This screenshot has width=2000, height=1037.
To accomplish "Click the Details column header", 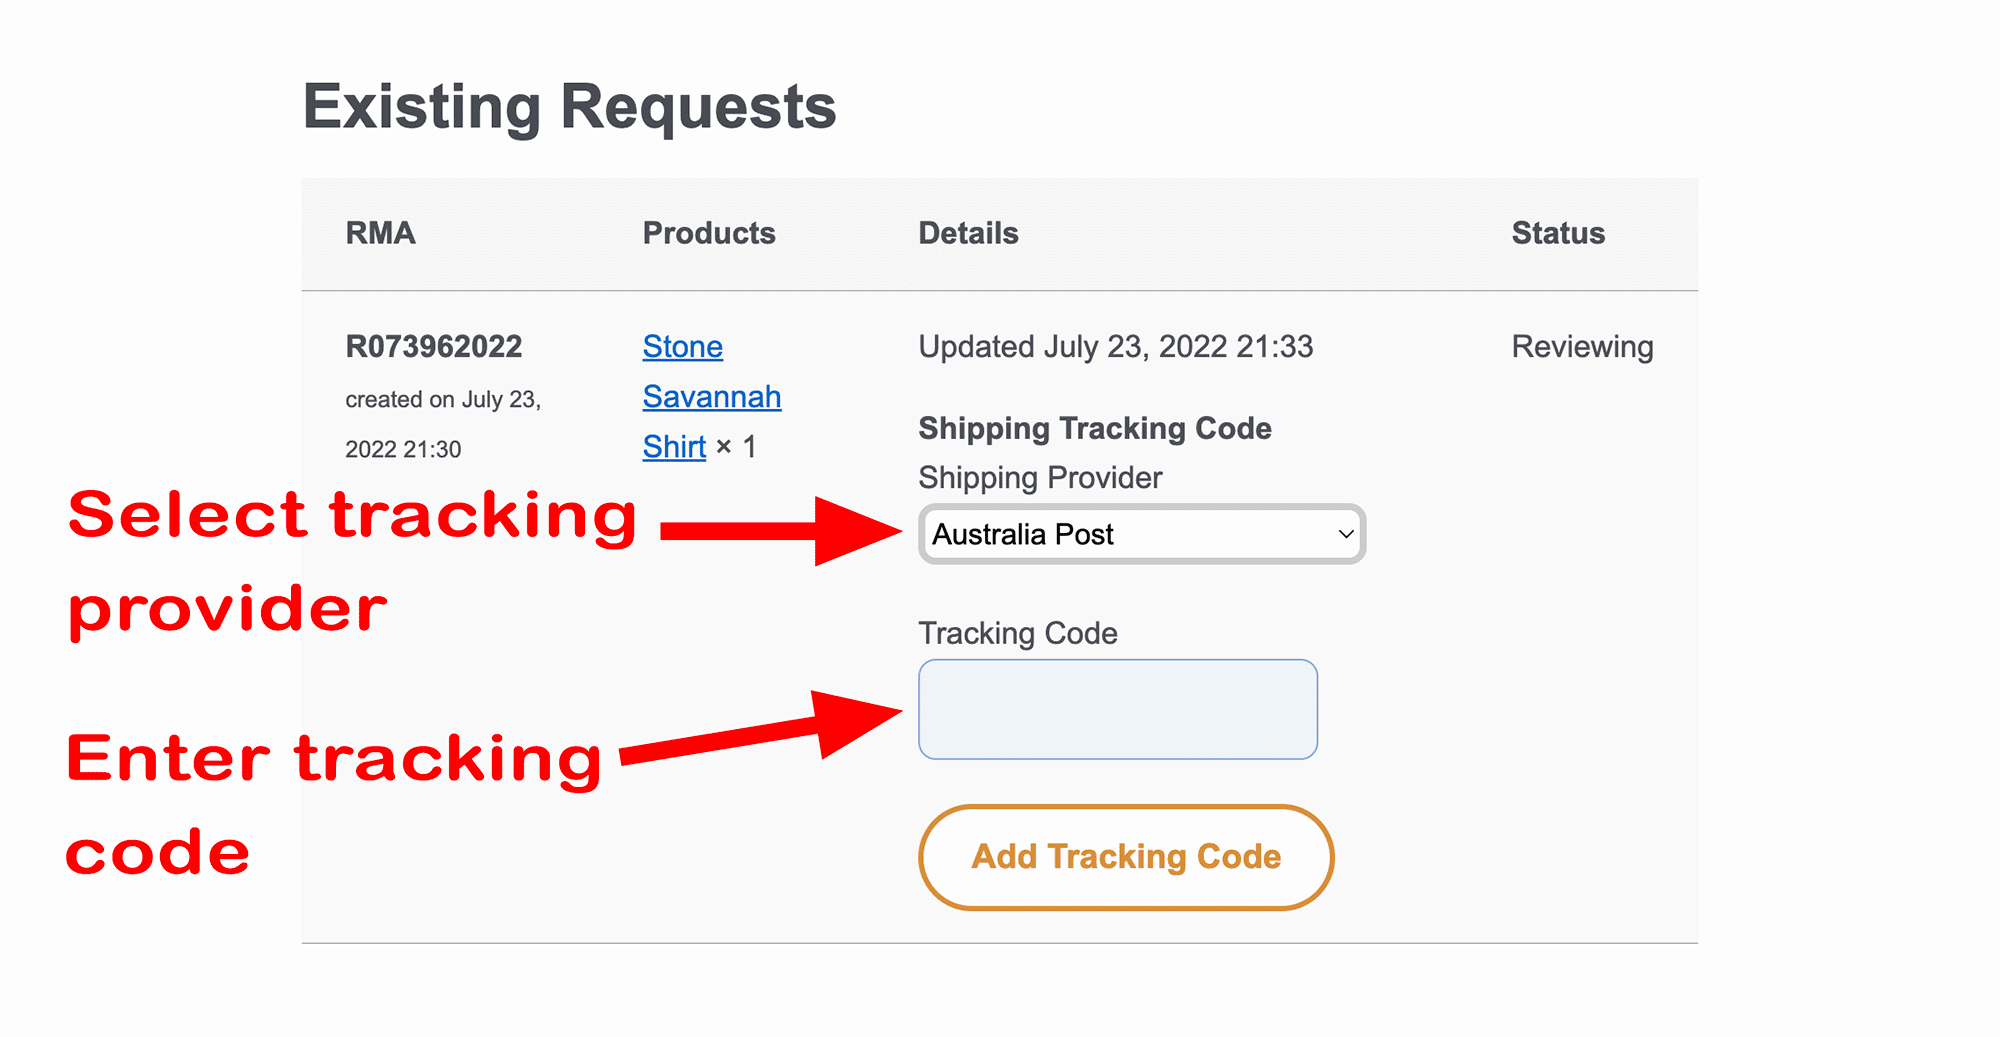I will point(968,233).
